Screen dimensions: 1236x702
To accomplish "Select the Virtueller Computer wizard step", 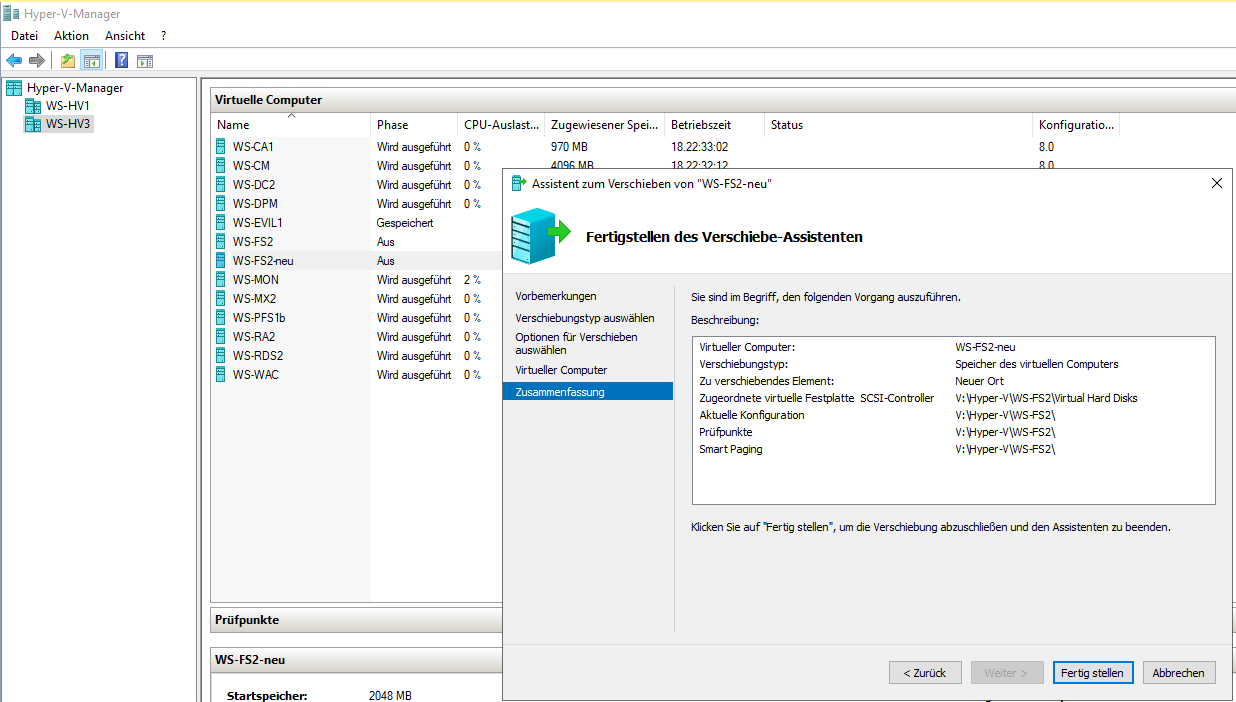I will point(561,370).
